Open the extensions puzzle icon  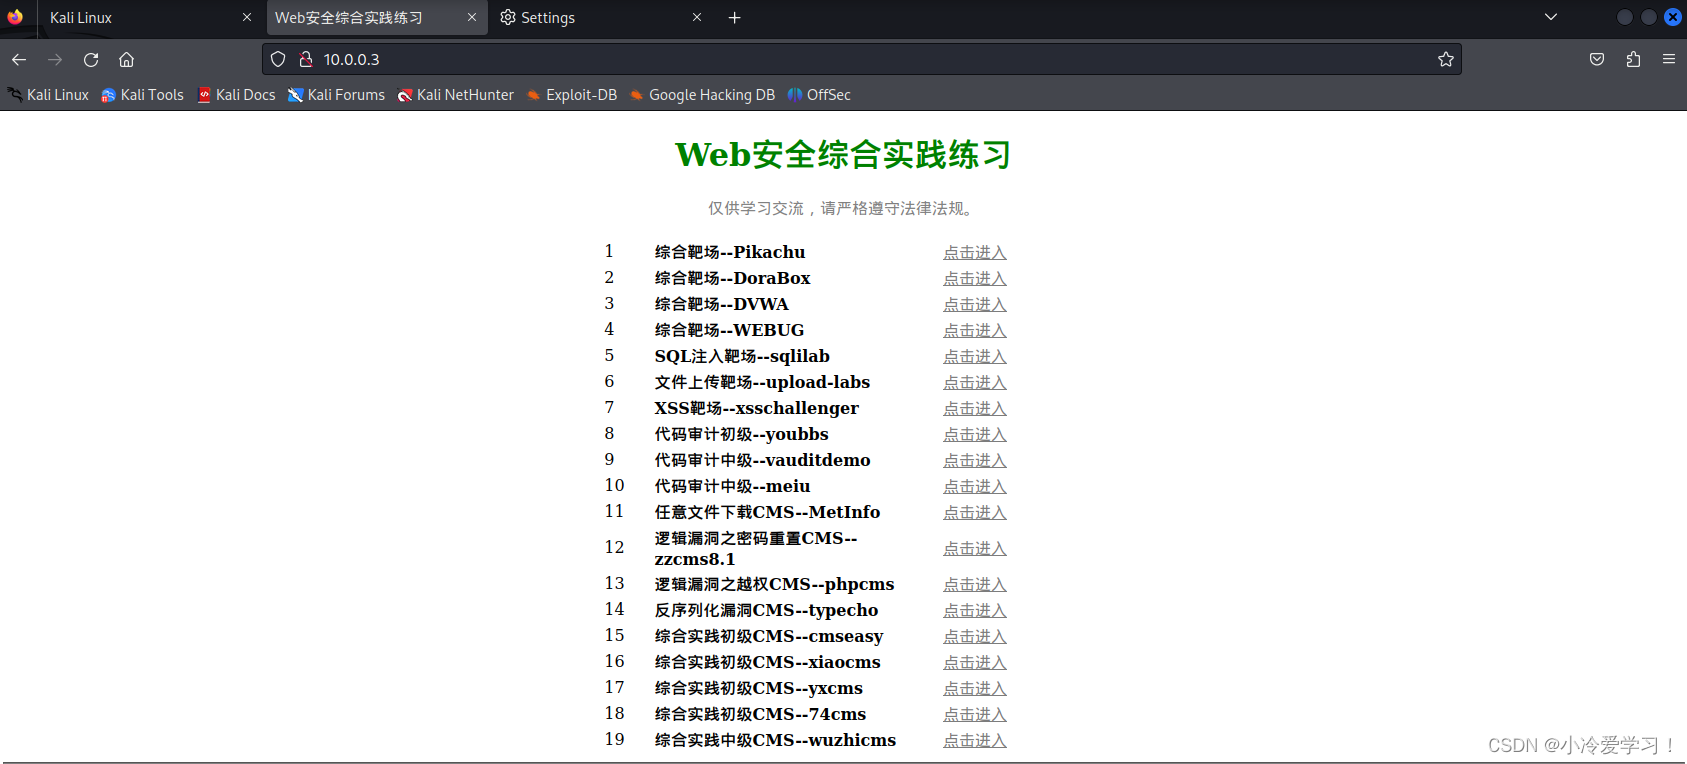(x=1633, y=59)
